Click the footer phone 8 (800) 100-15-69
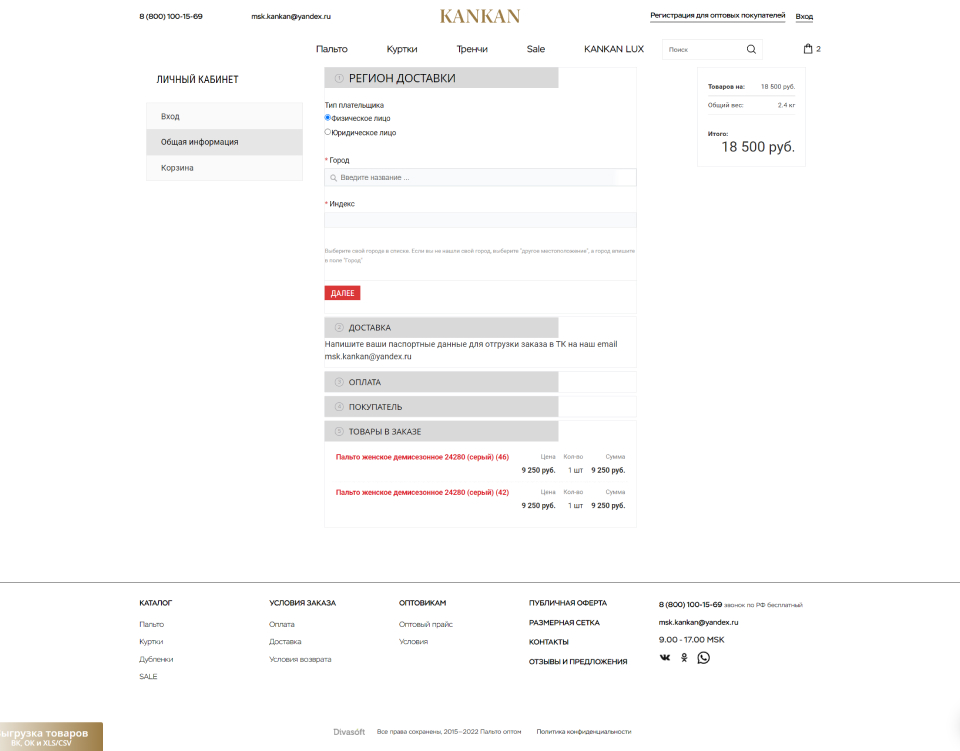 690,605
